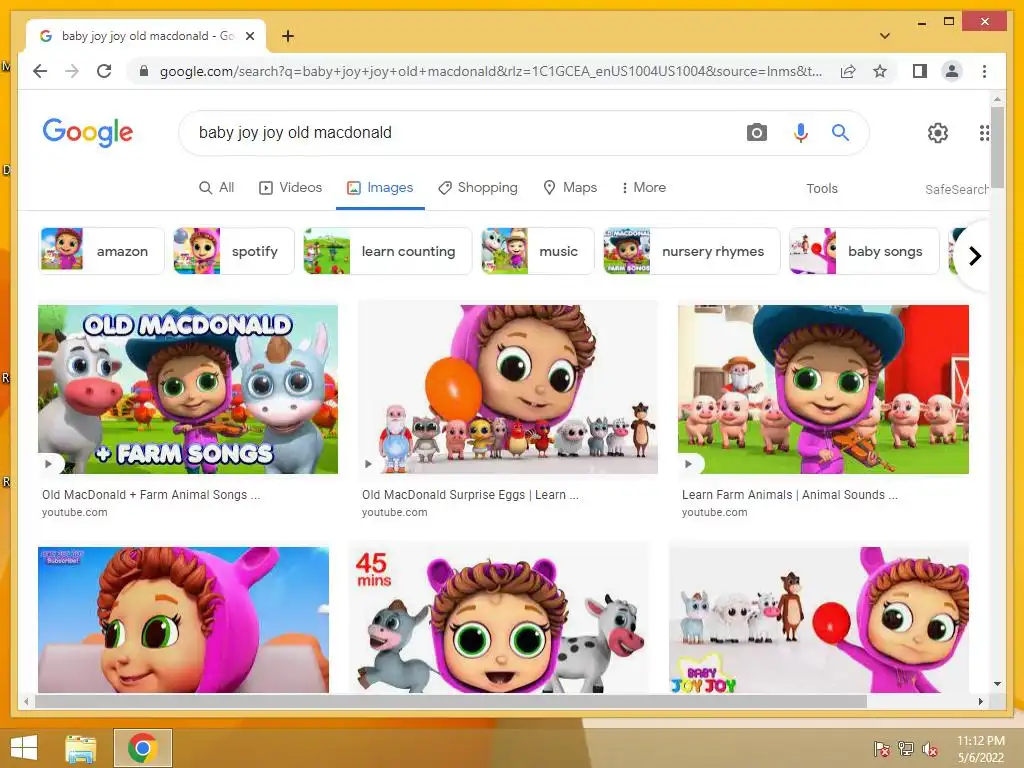
Task: Open the taskbar clock and date
Action: 980,748
